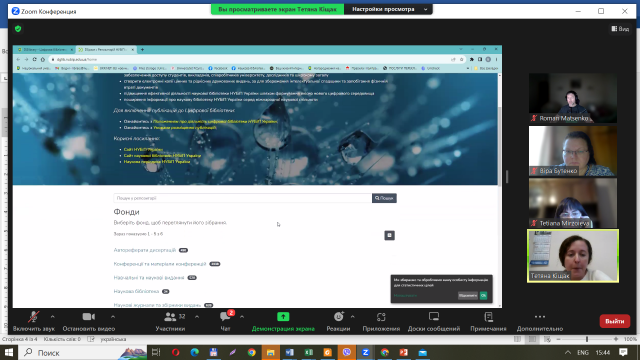Click Налаштувати link in cookie notice
The height and width of the screenshot is (360, 640).
click(x=405, y=296)
